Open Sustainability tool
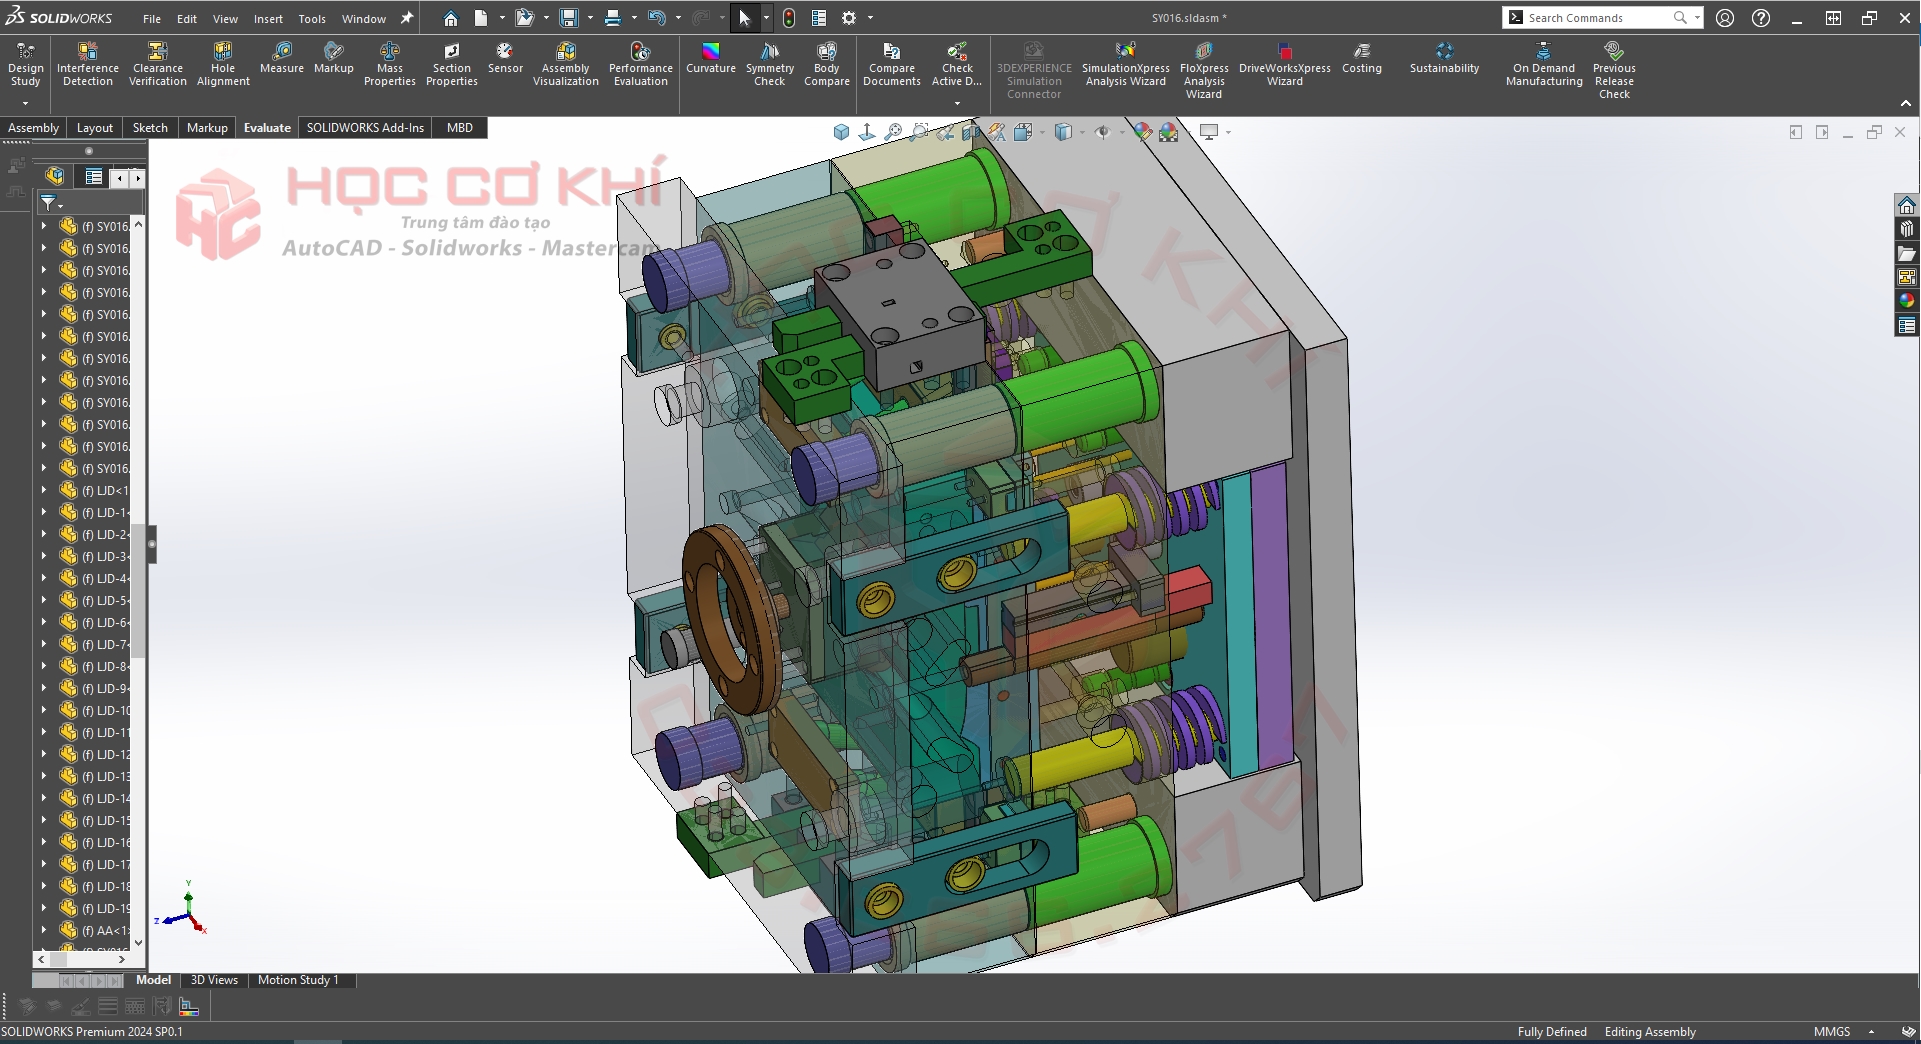Viewport: 1921px width, 1044px height. [1444, 58]
